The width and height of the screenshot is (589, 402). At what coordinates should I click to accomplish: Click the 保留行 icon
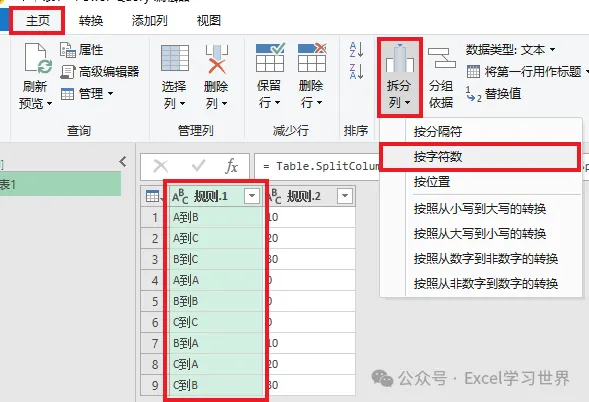(270, 57)
